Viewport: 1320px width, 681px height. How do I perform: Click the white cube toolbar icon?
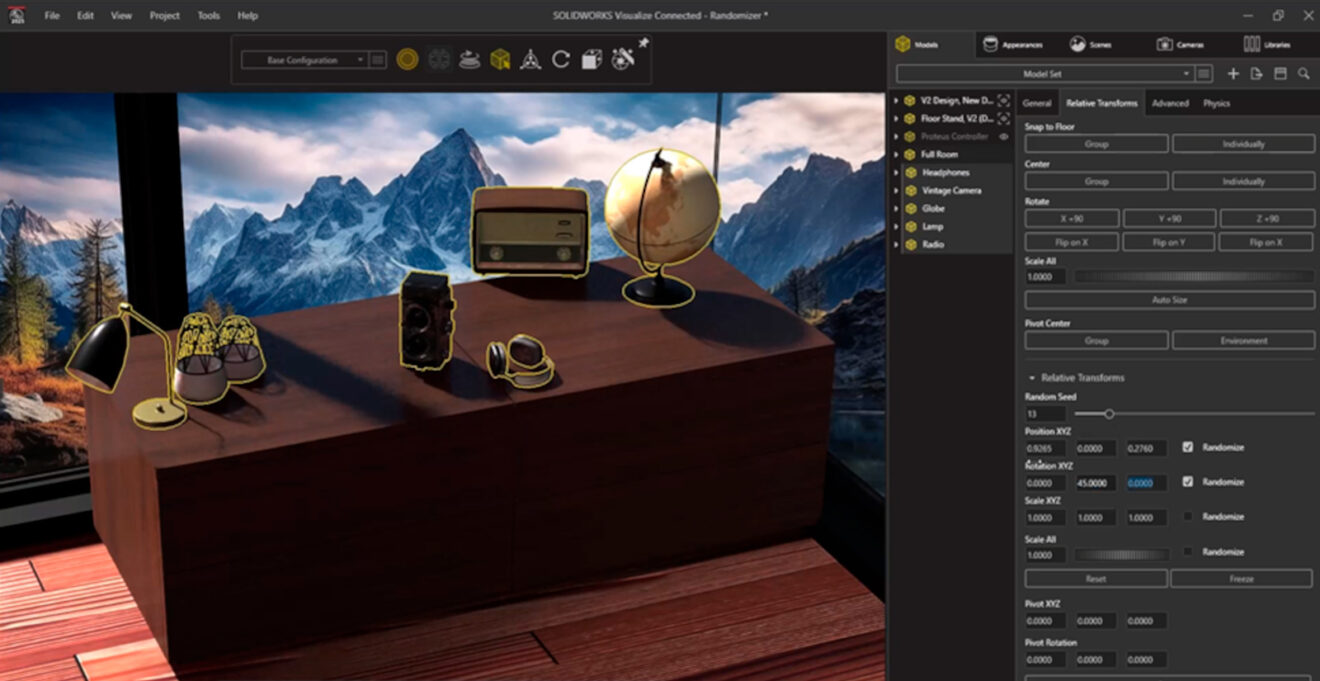pyautogui.click(x=592, y=60)
